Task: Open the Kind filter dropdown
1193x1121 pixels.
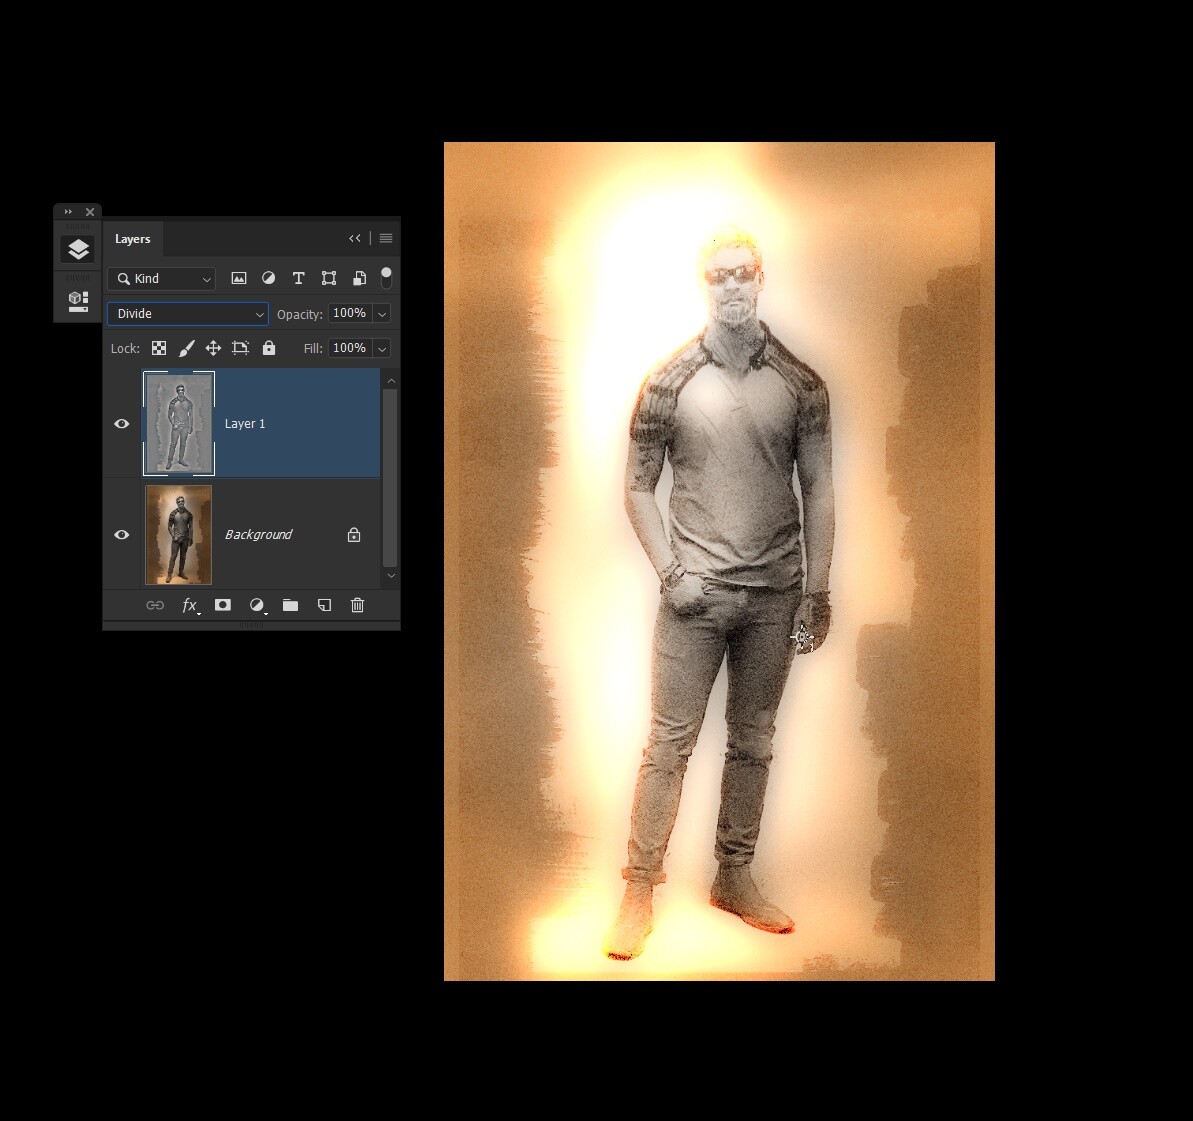Action: (x=161, y=279)
